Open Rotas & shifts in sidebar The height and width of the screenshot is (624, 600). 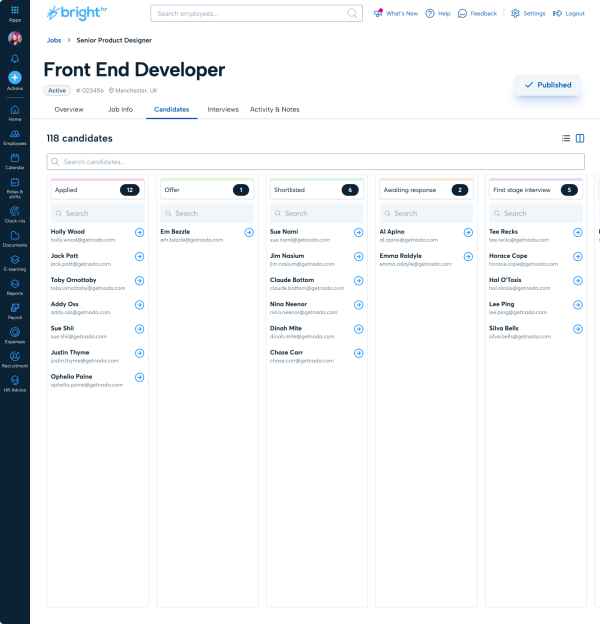pos(15,188)
